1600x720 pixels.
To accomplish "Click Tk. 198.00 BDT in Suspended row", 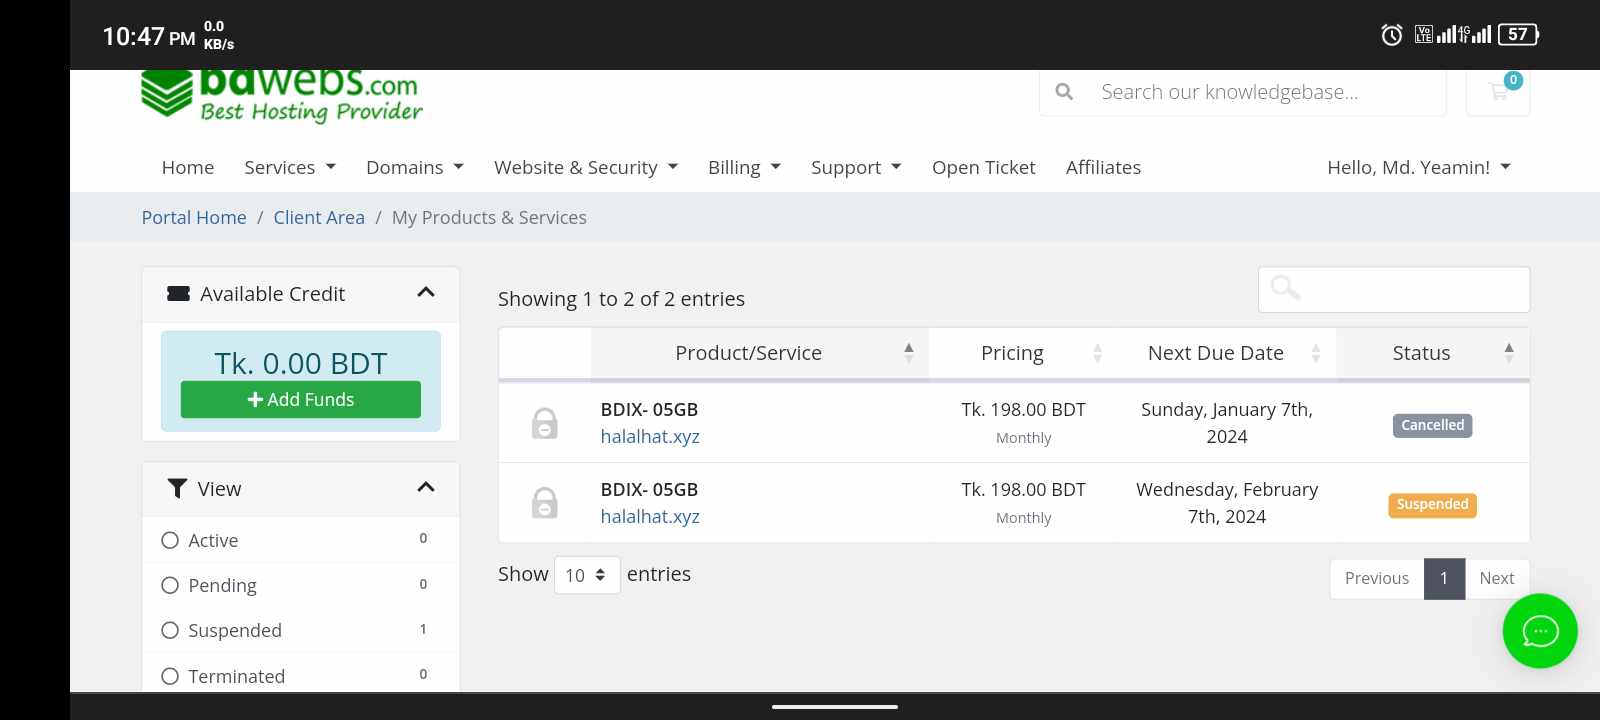I will point(1023,489).
